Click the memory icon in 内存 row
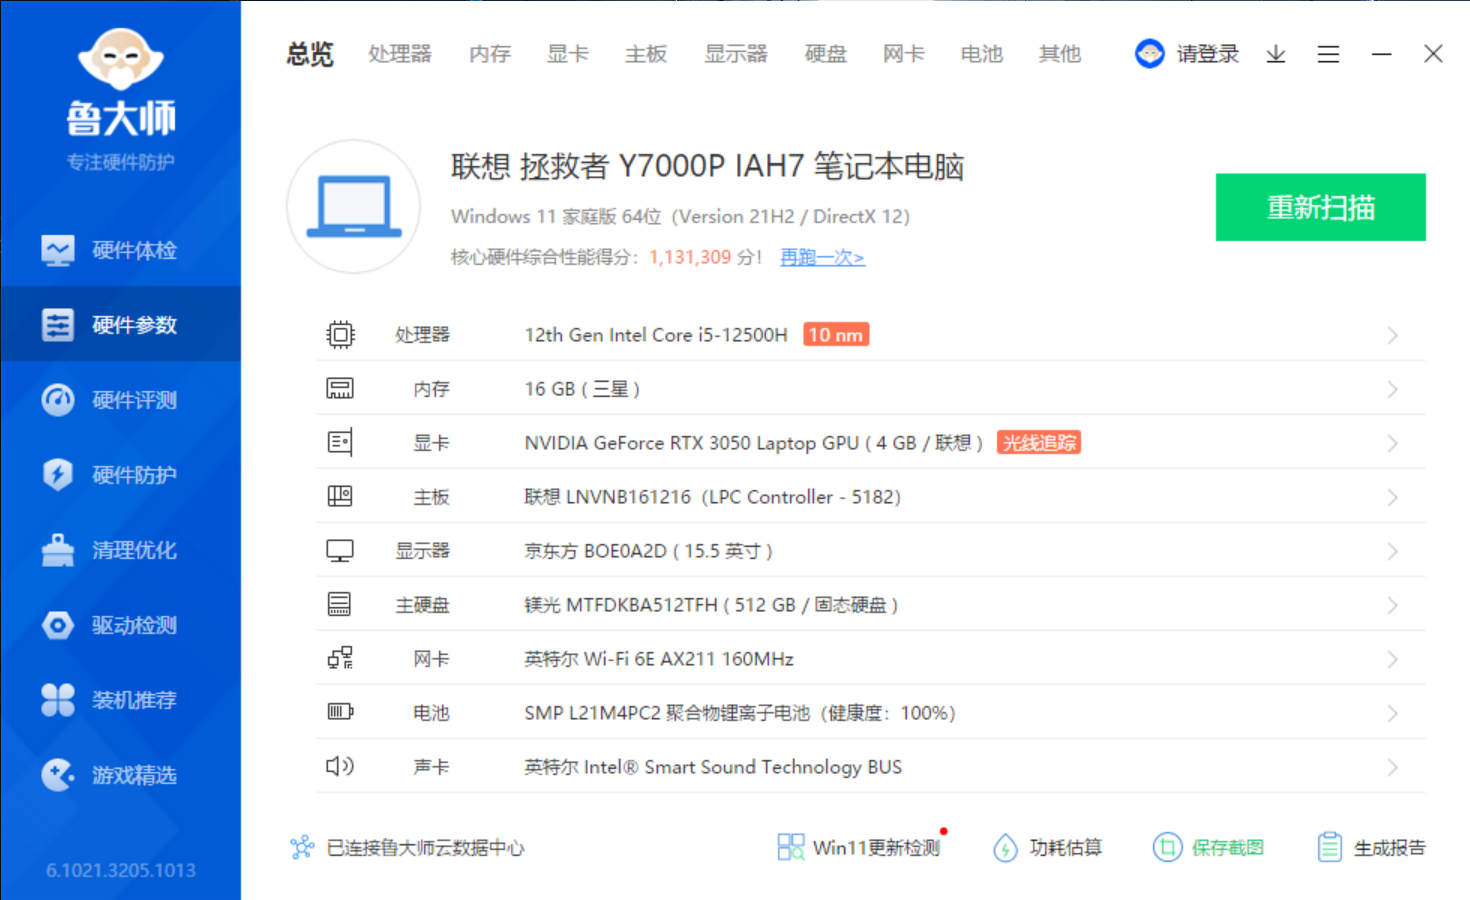Viewport: 1470px width, 900px height. [x=340, y=388]
